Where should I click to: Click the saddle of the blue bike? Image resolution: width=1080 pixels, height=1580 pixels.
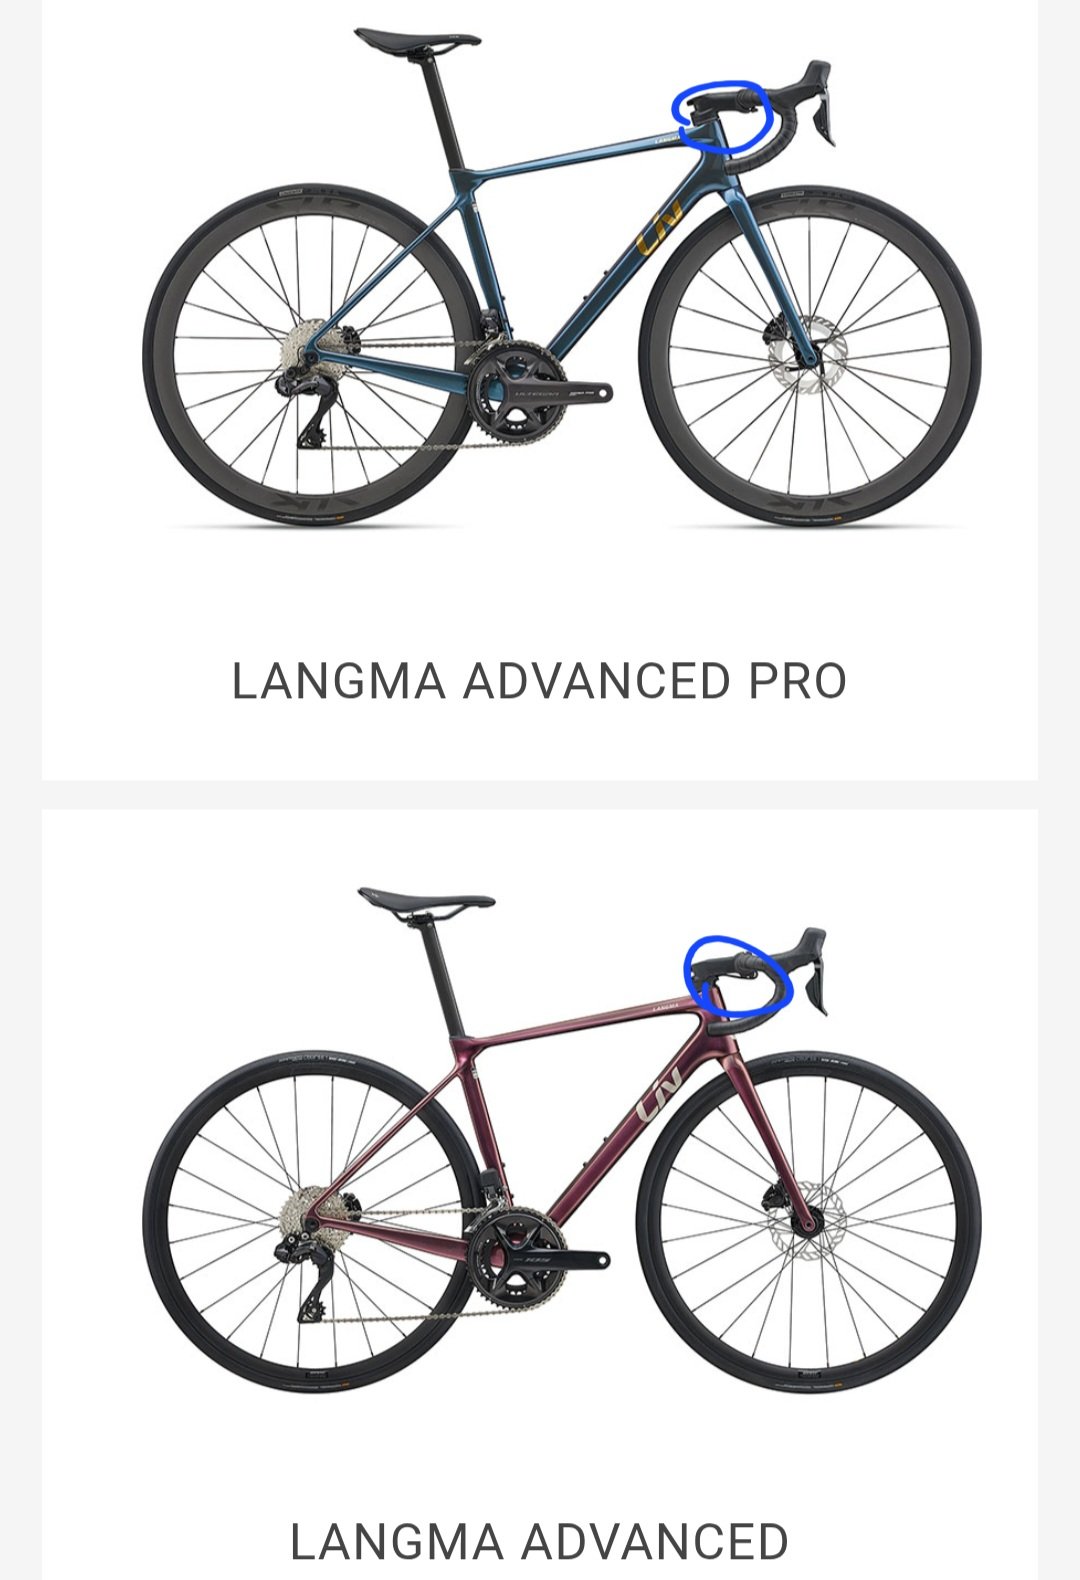pyautogui.click(x=418, y=40)
